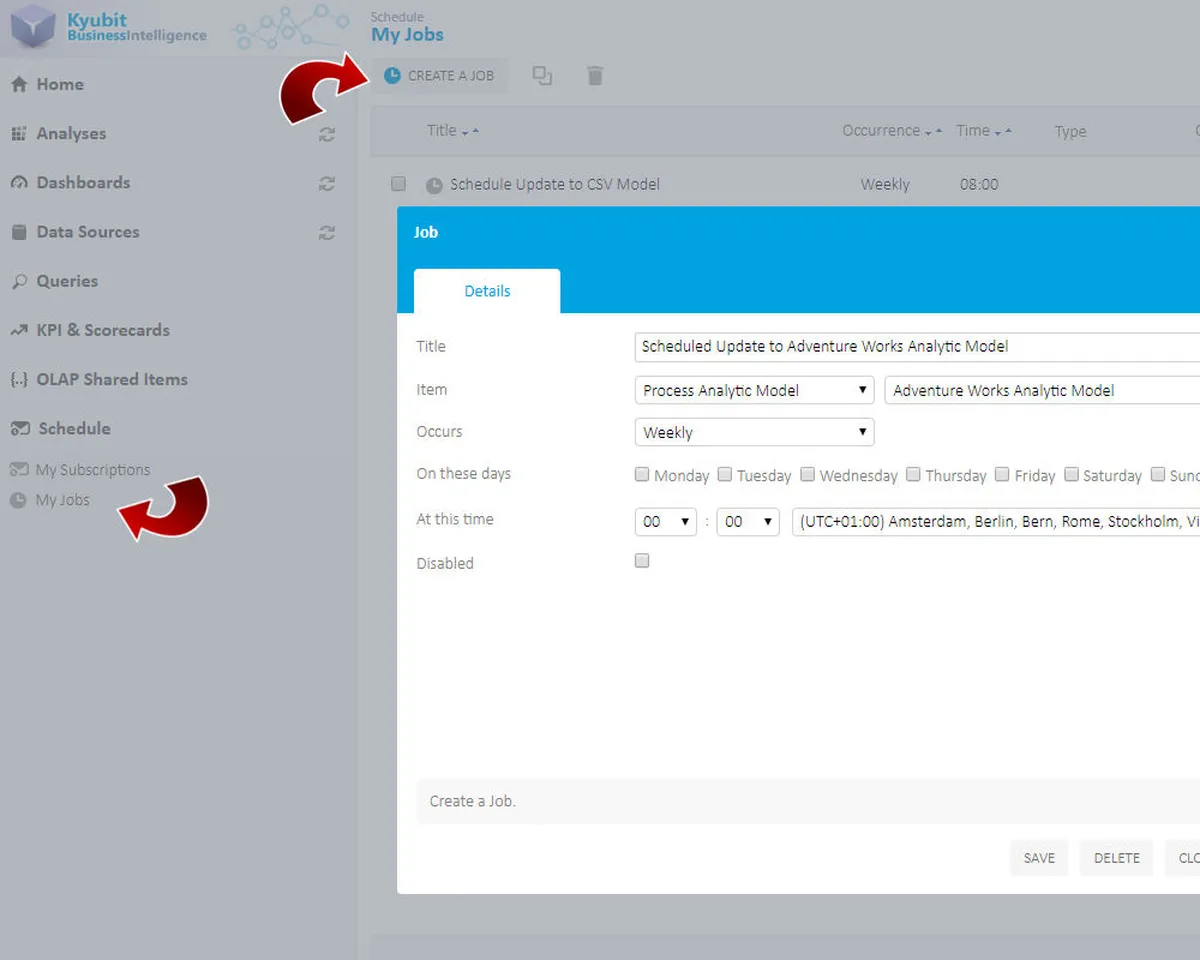Screen dimensions: 1200x960
Task: Check the Saturday checkbox
Action: pyautogui.click(x=1072, y=475)
